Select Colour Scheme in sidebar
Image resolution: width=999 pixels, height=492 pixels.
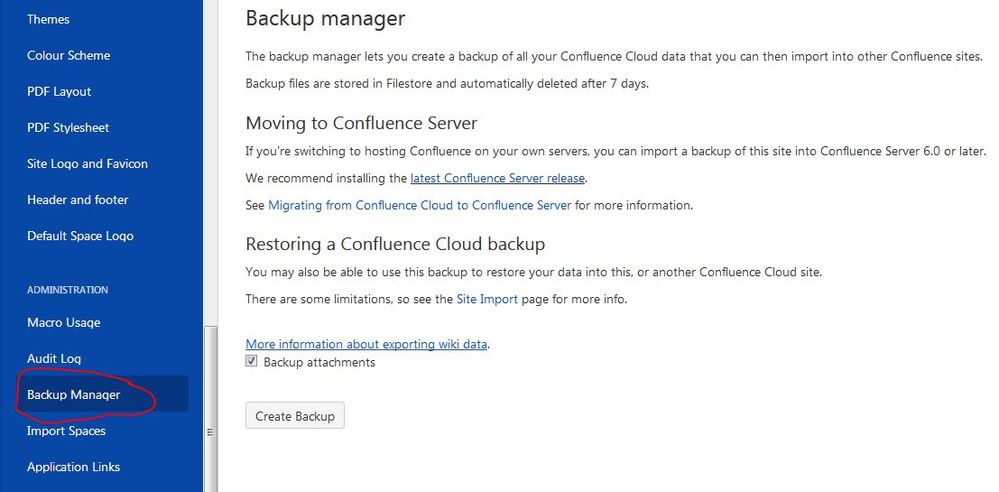[68, 55]
